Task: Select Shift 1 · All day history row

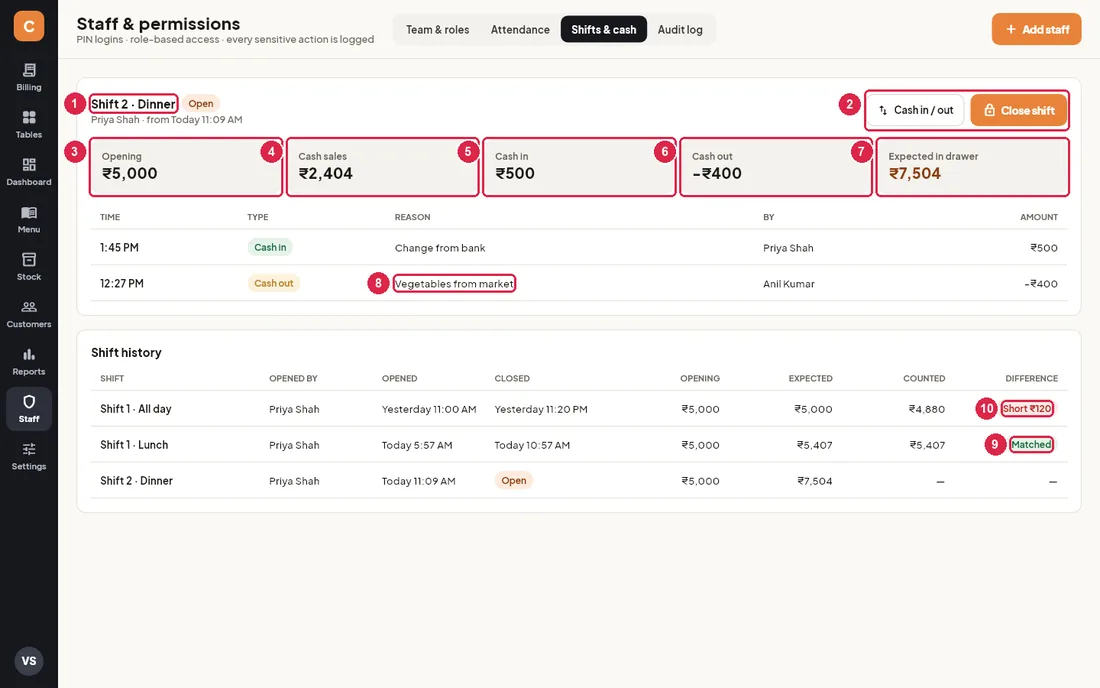Action: [x=579, y=409]
